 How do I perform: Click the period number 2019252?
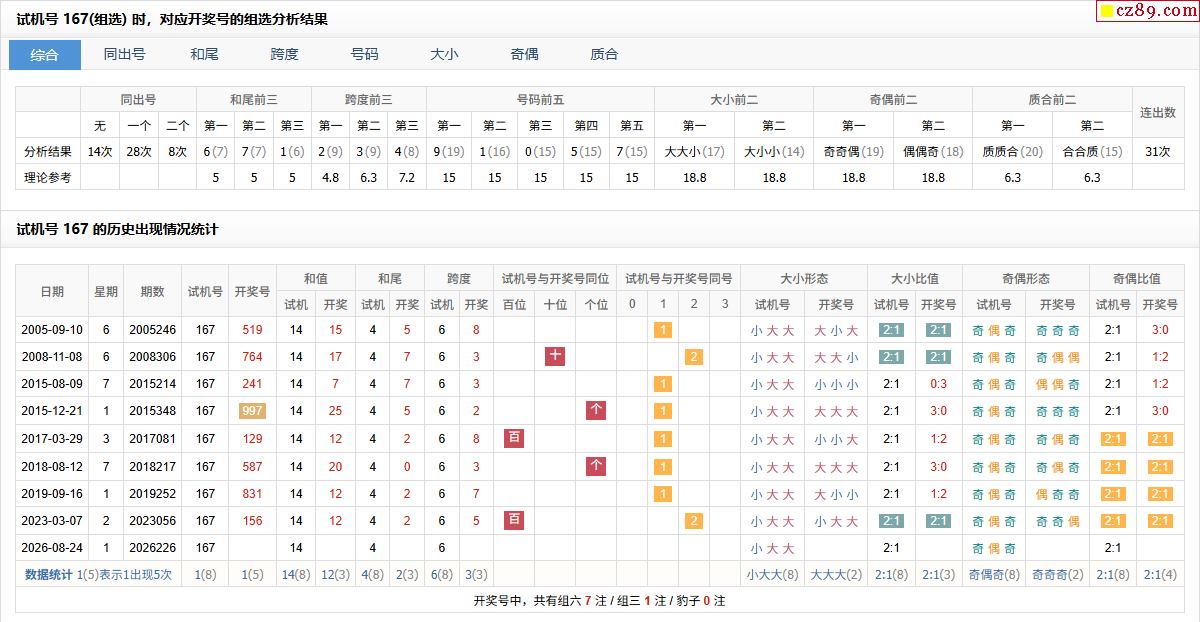[152, 493]
